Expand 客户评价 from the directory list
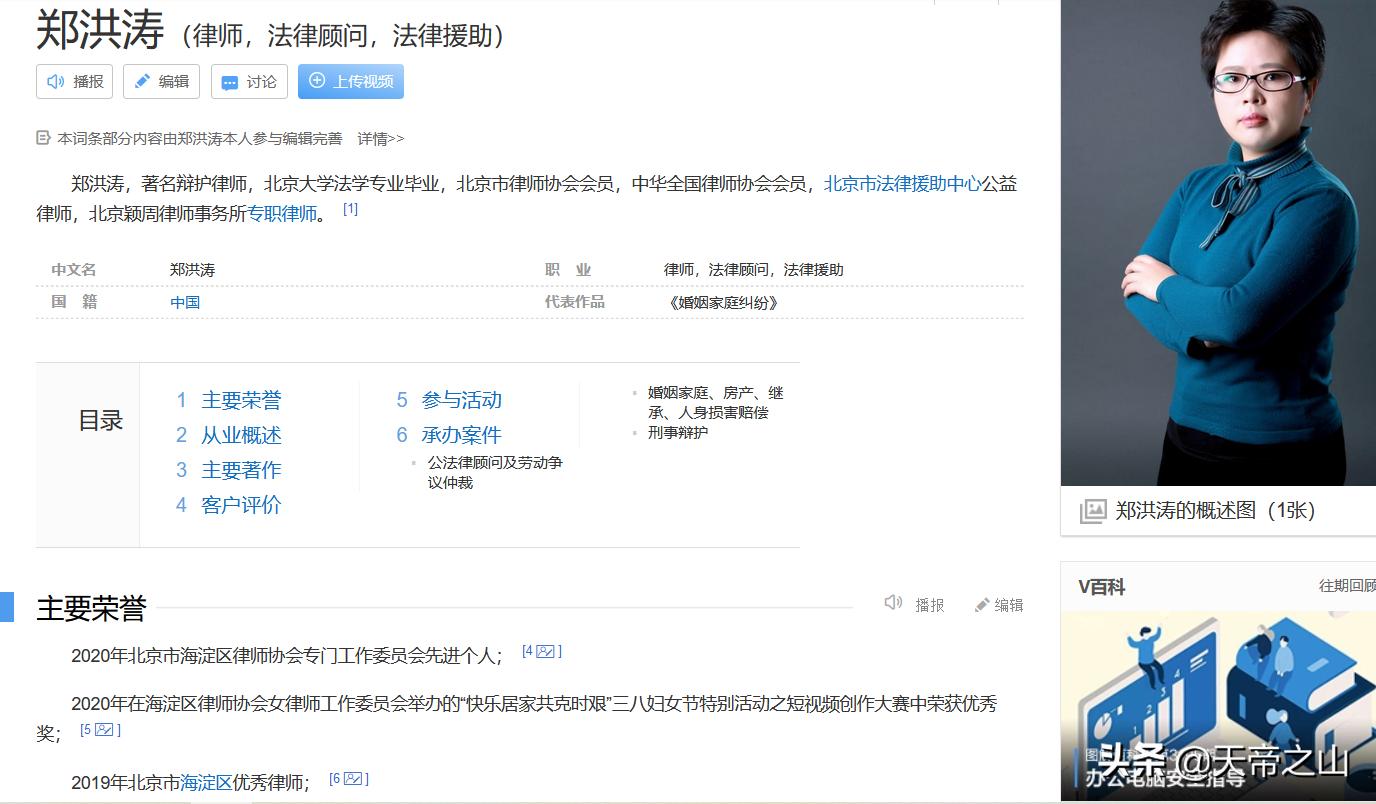Image resolution: width=1376 pixels, height=804 pixels. click(241, 505)
